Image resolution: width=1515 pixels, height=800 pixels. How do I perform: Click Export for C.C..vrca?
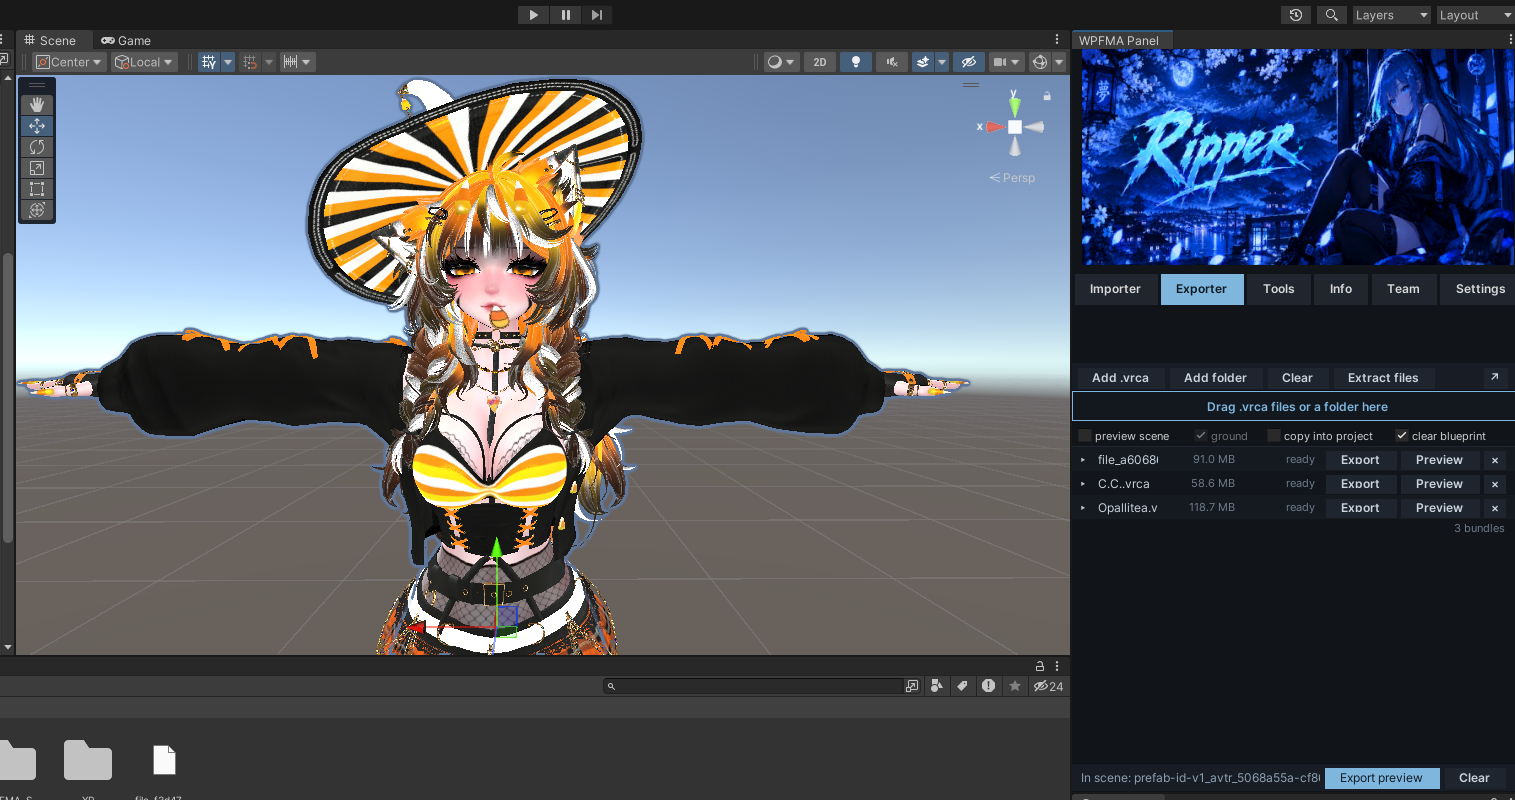point(1360,484)
